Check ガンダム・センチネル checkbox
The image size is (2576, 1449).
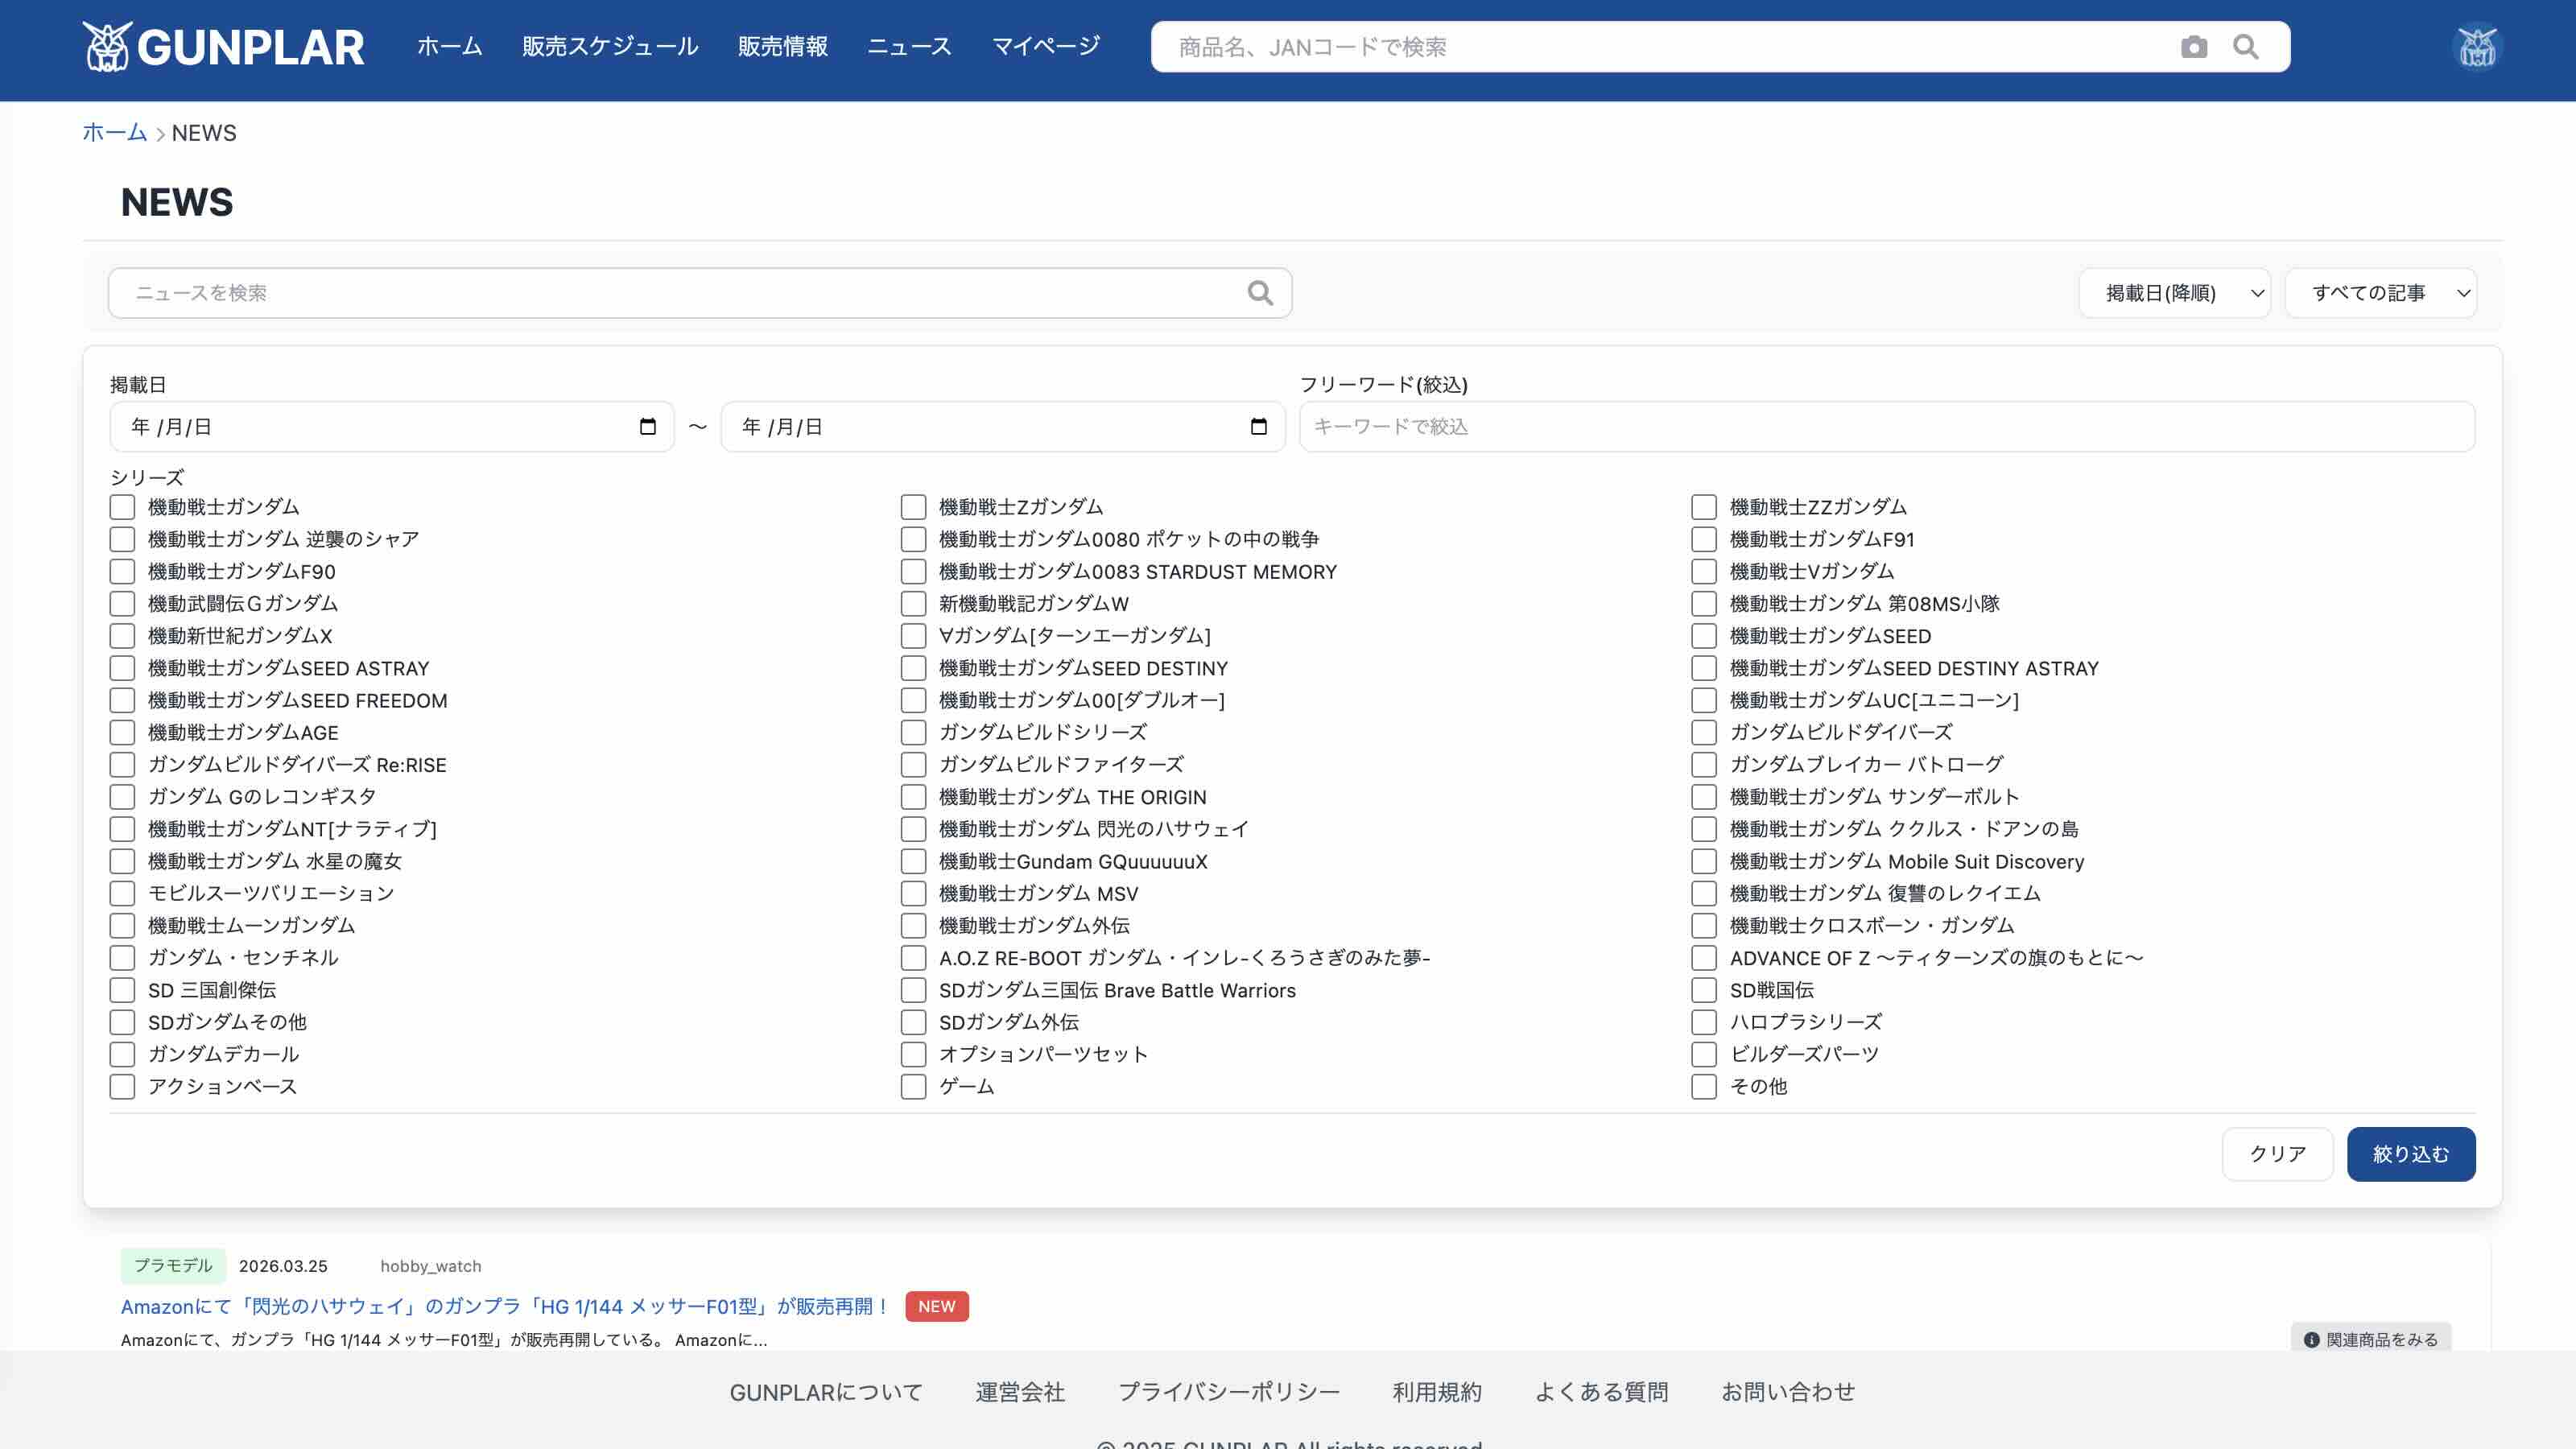tap(122, 958)
